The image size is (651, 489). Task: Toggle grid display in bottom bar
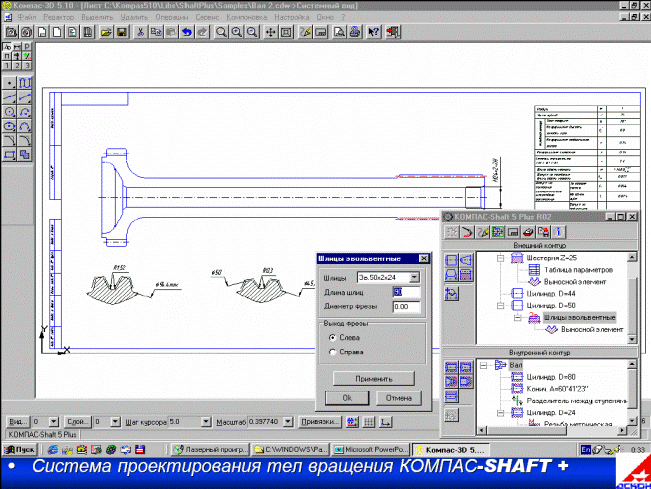pyautogui.click(x=369, y=422)
